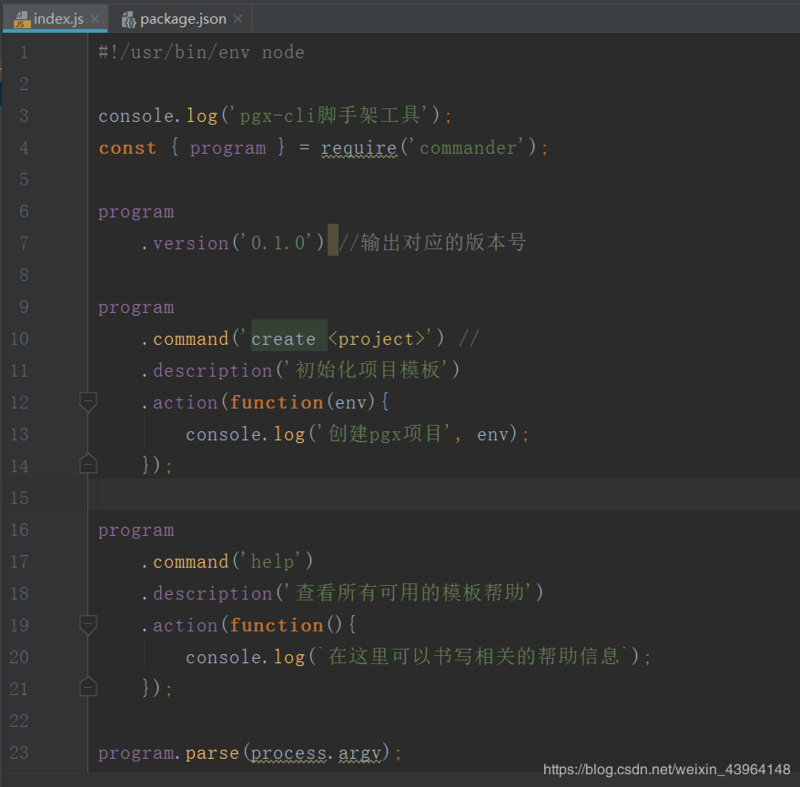Click the '.version' method call
This screenshot has width=800, height=787.
tap(184, 243)
